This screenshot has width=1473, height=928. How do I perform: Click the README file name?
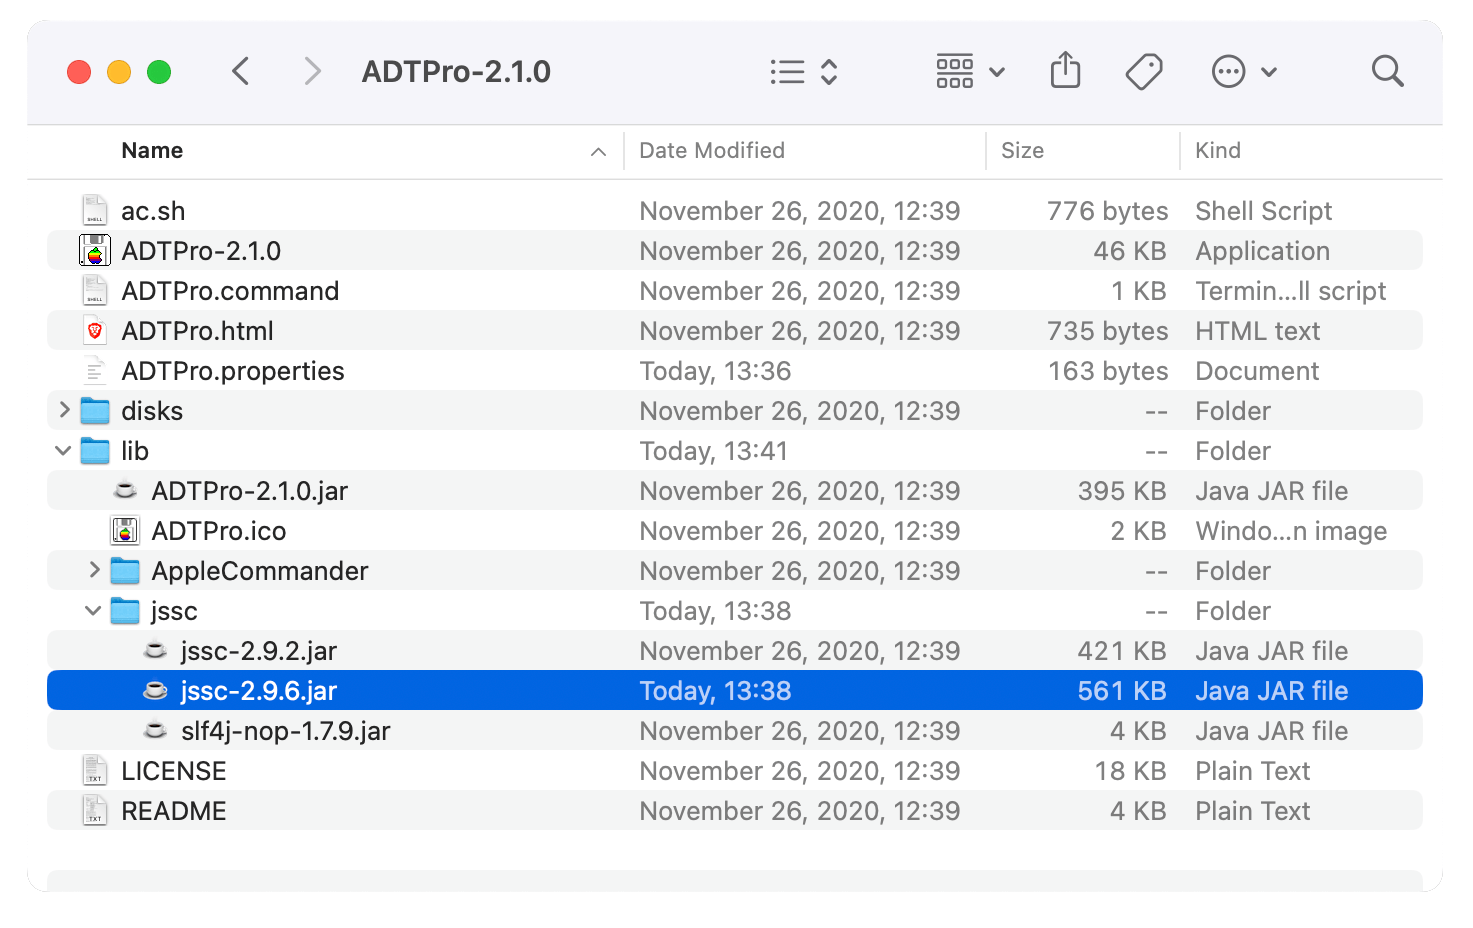click(x=174, y=811)
